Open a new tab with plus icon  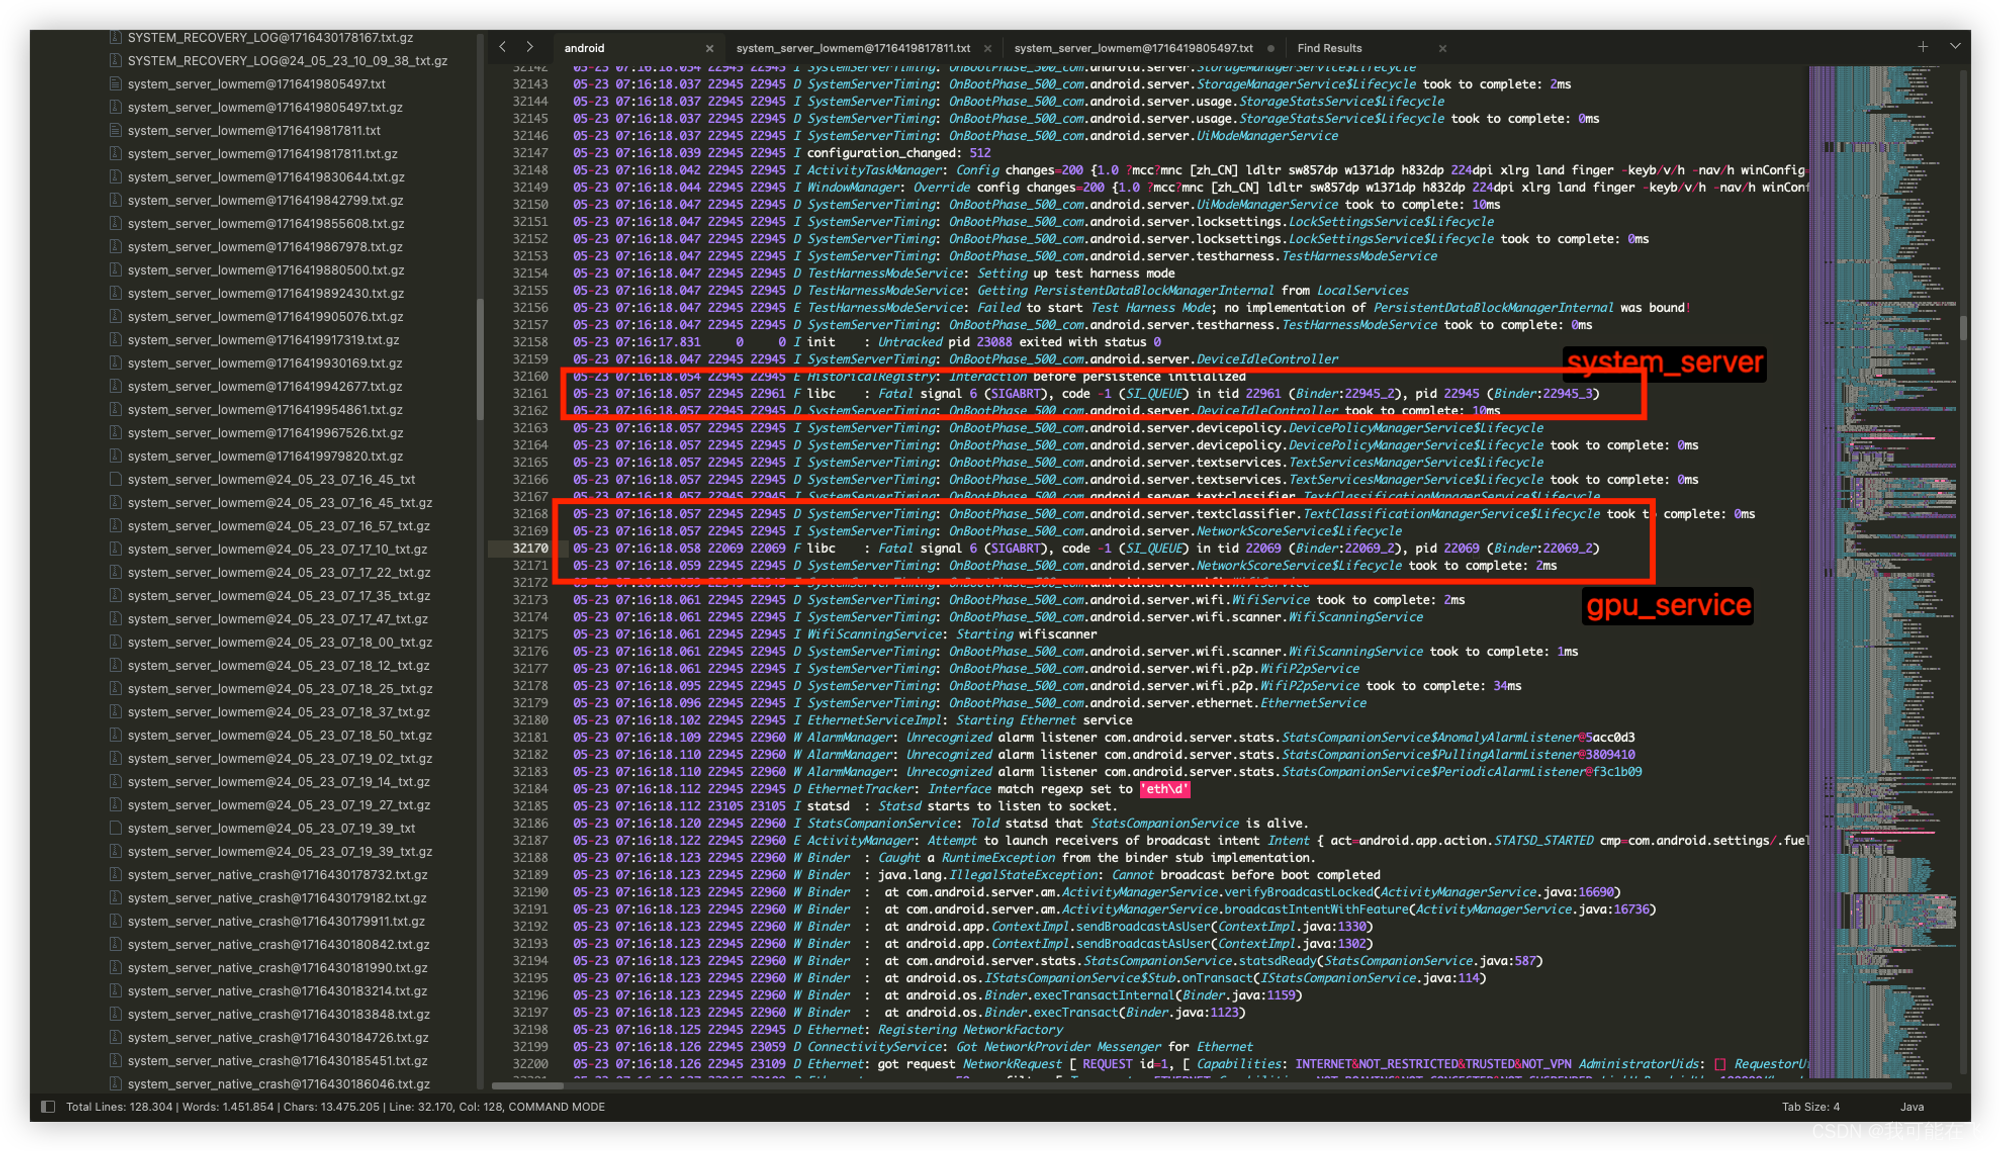point(1923,46)
